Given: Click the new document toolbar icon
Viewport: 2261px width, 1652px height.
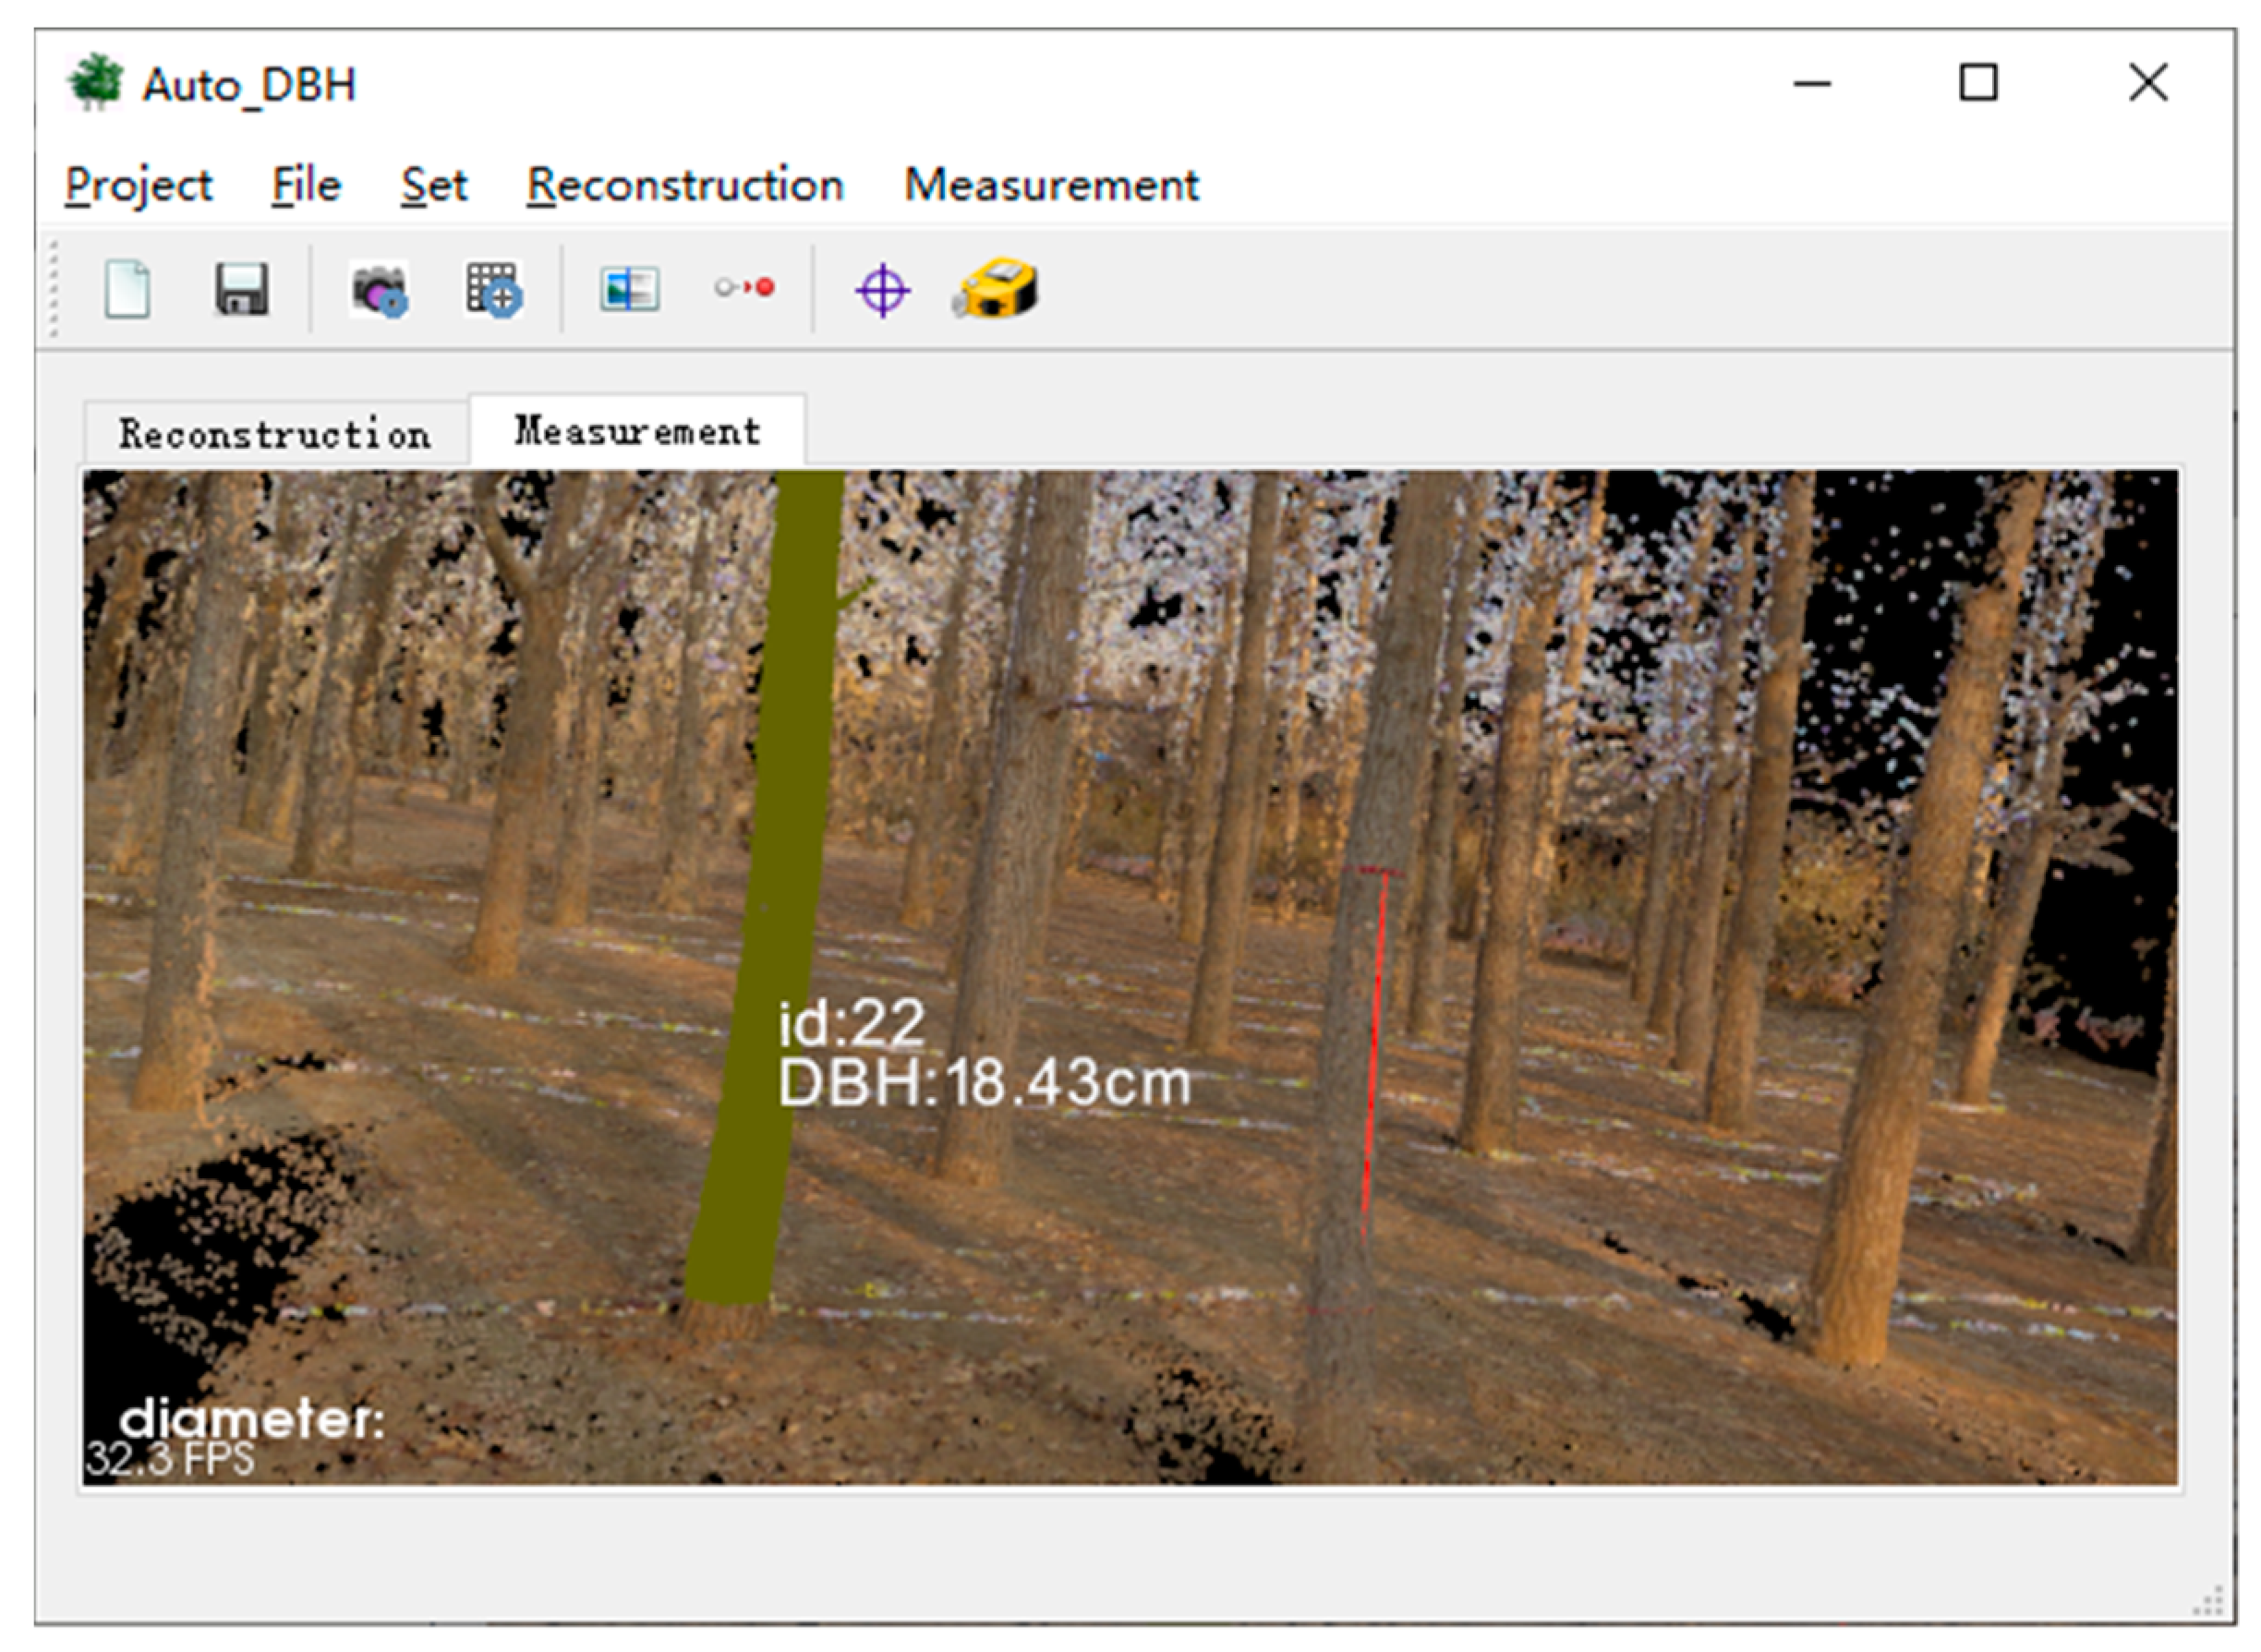Looking at the screenshot, I should (128, 290).
